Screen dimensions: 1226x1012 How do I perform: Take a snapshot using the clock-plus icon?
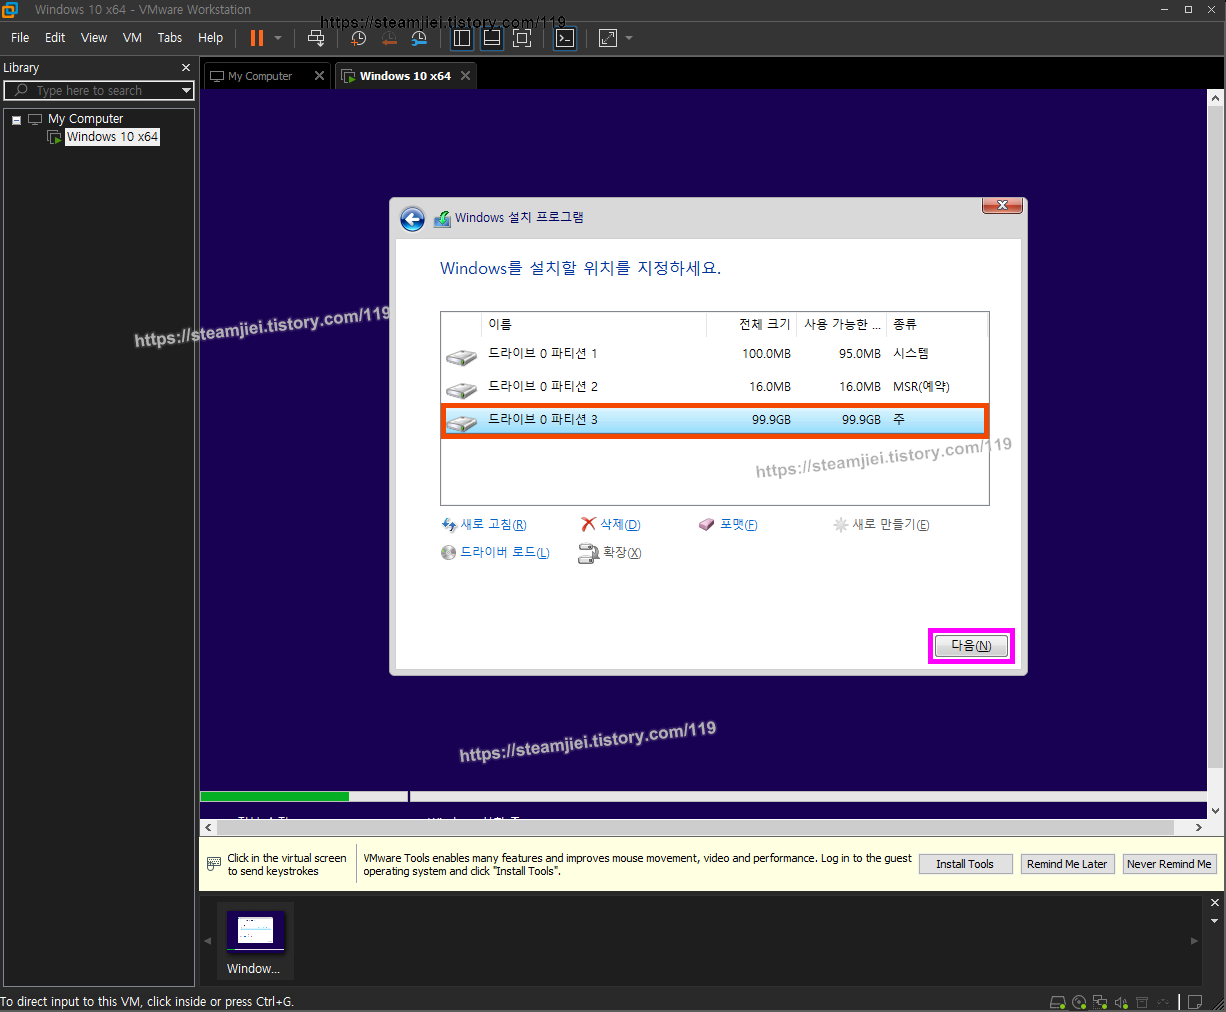click(x=358, y=38)
